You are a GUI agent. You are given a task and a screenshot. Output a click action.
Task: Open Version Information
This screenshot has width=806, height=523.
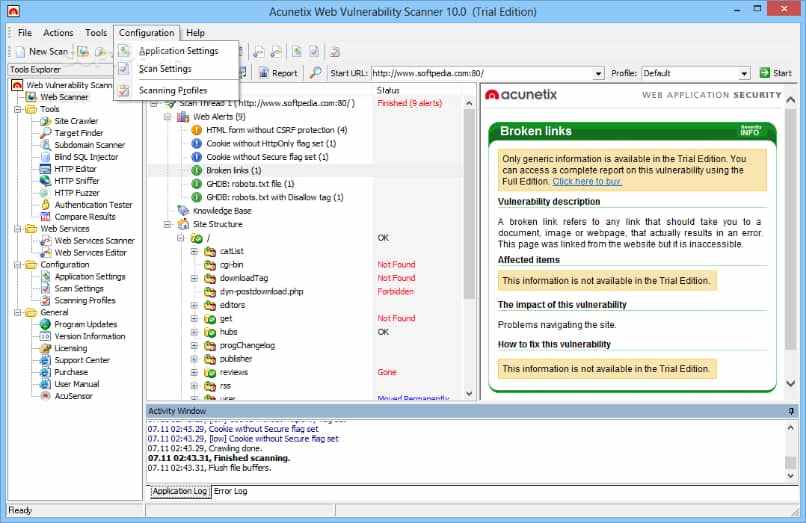pos(89,336)
